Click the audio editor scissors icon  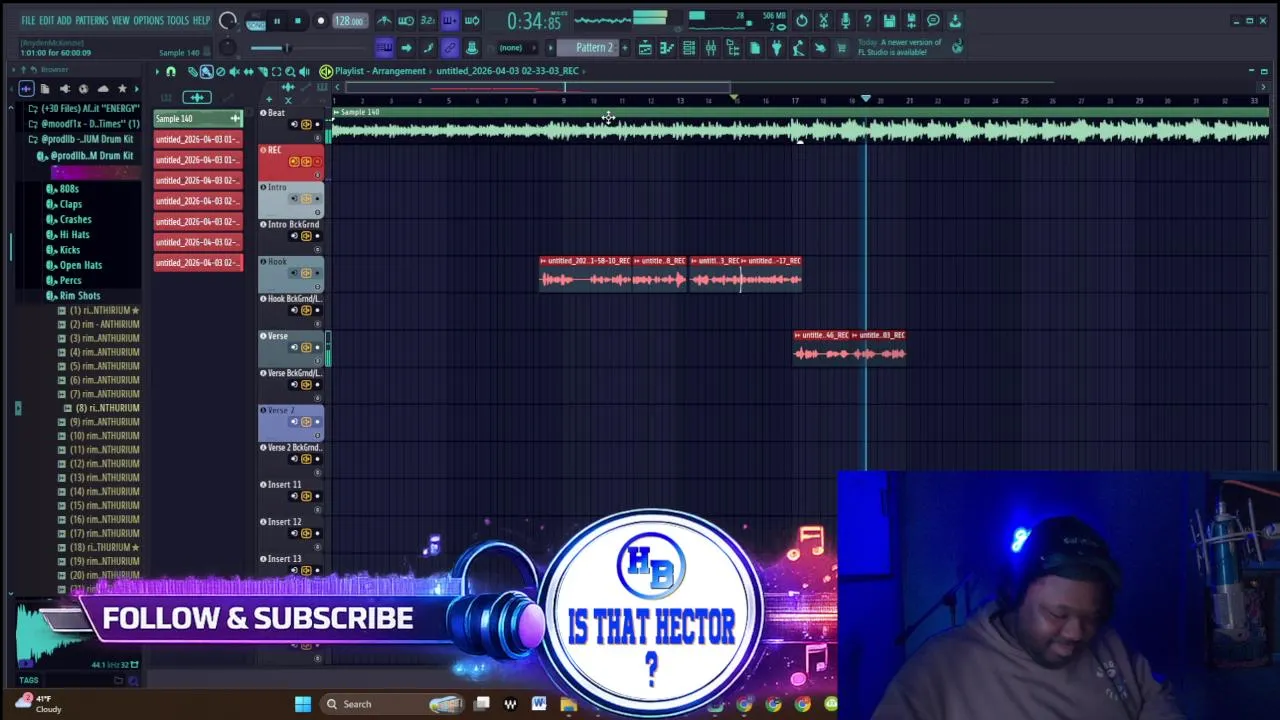click(824, 21)
